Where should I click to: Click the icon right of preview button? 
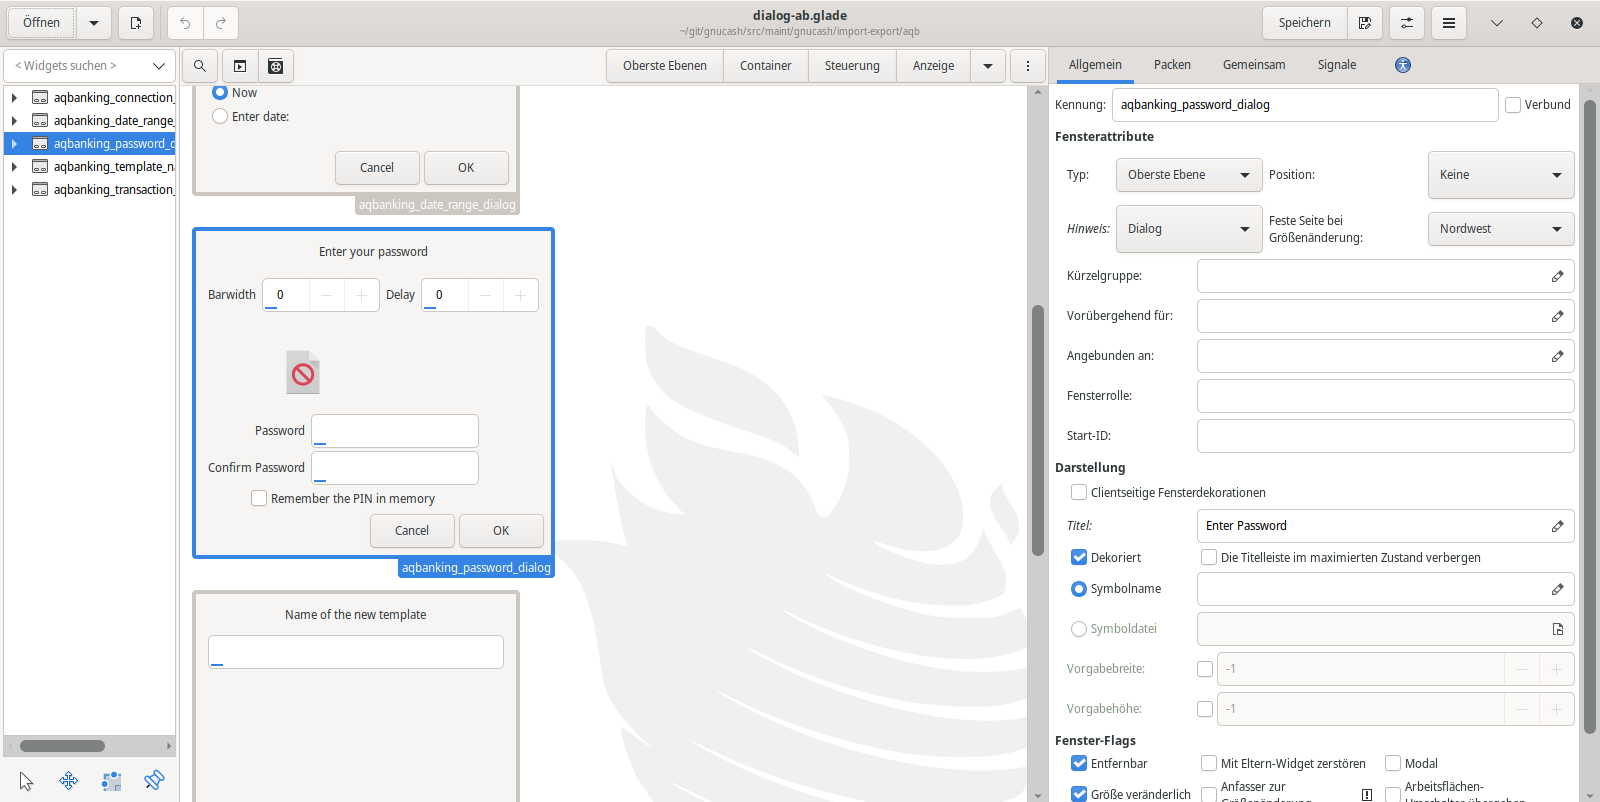[276, 66]
